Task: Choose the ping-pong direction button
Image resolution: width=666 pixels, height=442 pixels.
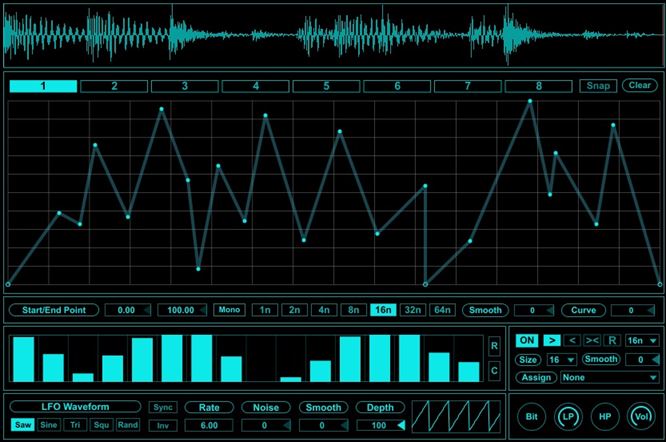Action: tap(591, 341)
